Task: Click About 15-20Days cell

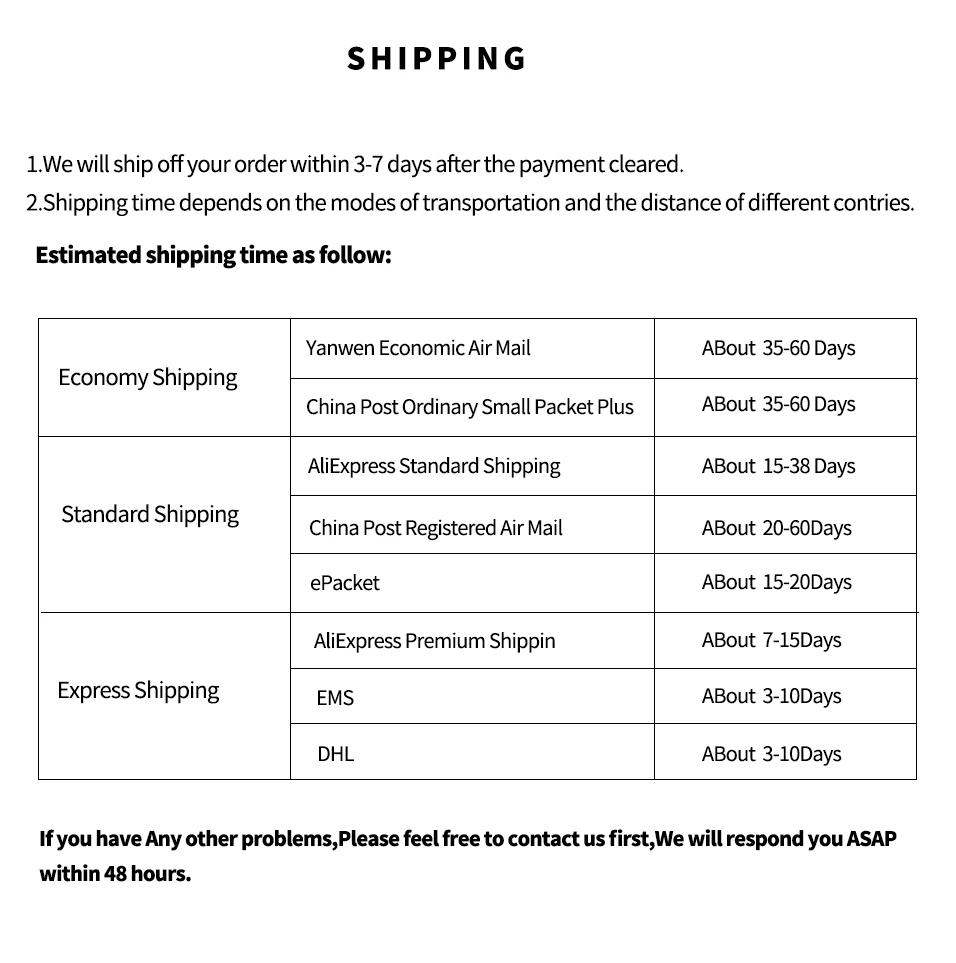Action: pyautogui.click(x=777, y=582)
